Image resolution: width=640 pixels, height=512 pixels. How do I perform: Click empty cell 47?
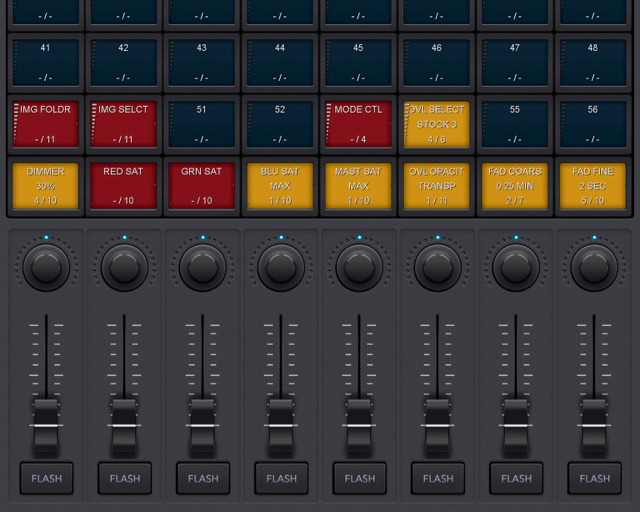click(x=515, y=62)
